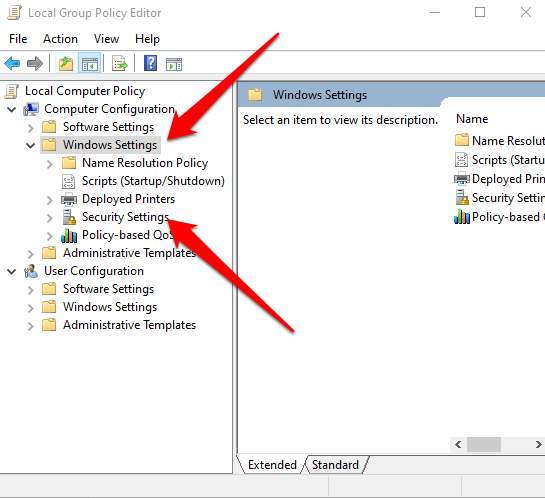Viewport: 545px width, 498px height.
Task: Select Computer Configuration in the tree
Action: tap(109, 109)
